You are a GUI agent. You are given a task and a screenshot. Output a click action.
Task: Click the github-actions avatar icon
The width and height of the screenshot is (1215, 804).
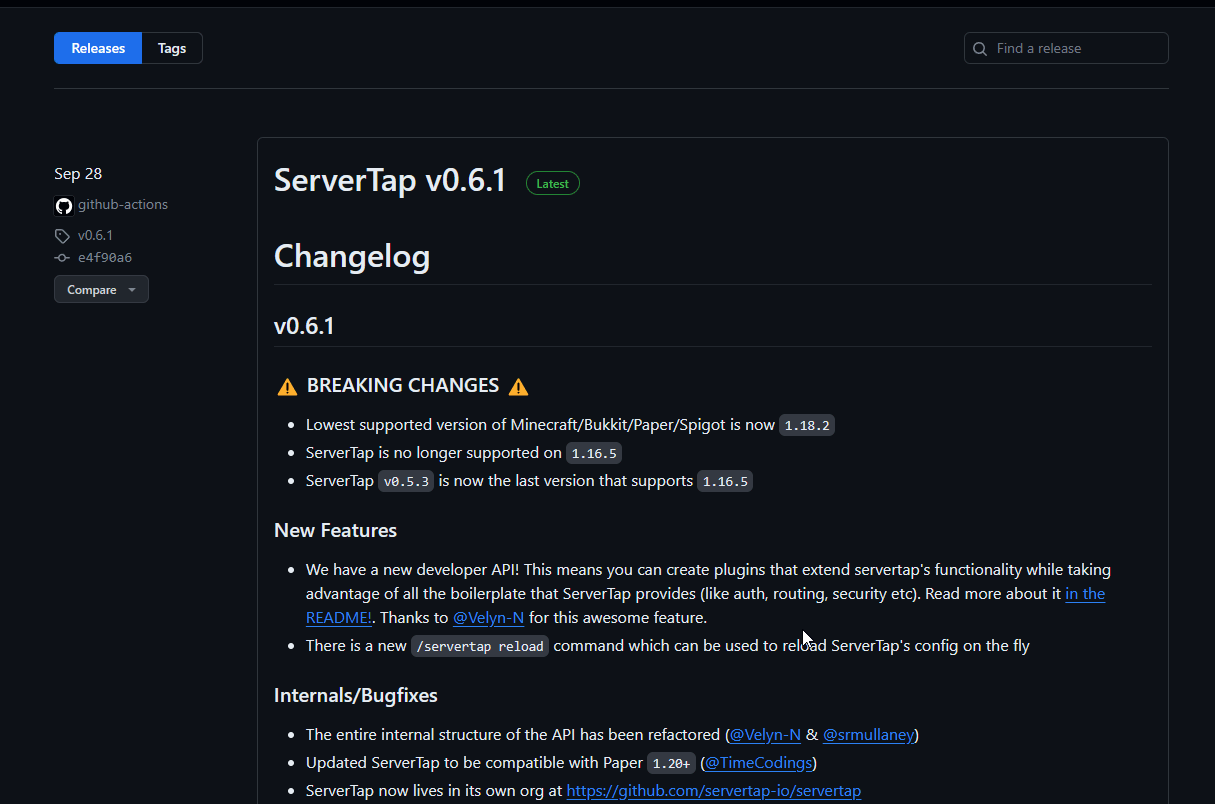(63, 206)
